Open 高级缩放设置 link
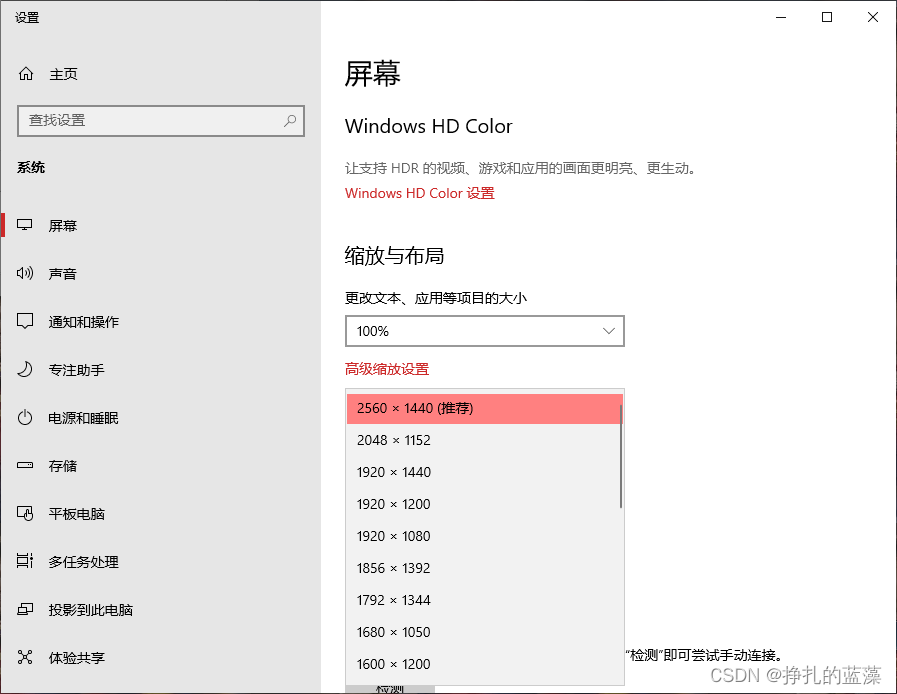This screenshot has height=694, width=897. point(387,369)
